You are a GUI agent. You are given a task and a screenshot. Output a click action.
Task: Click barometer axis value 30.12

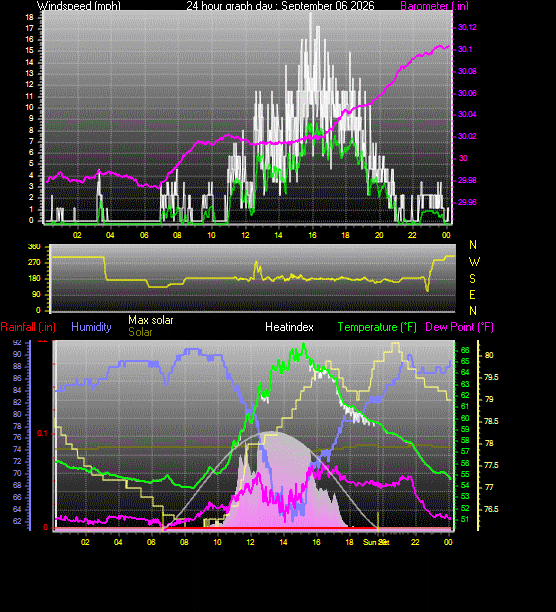click(x=467, y=27)
